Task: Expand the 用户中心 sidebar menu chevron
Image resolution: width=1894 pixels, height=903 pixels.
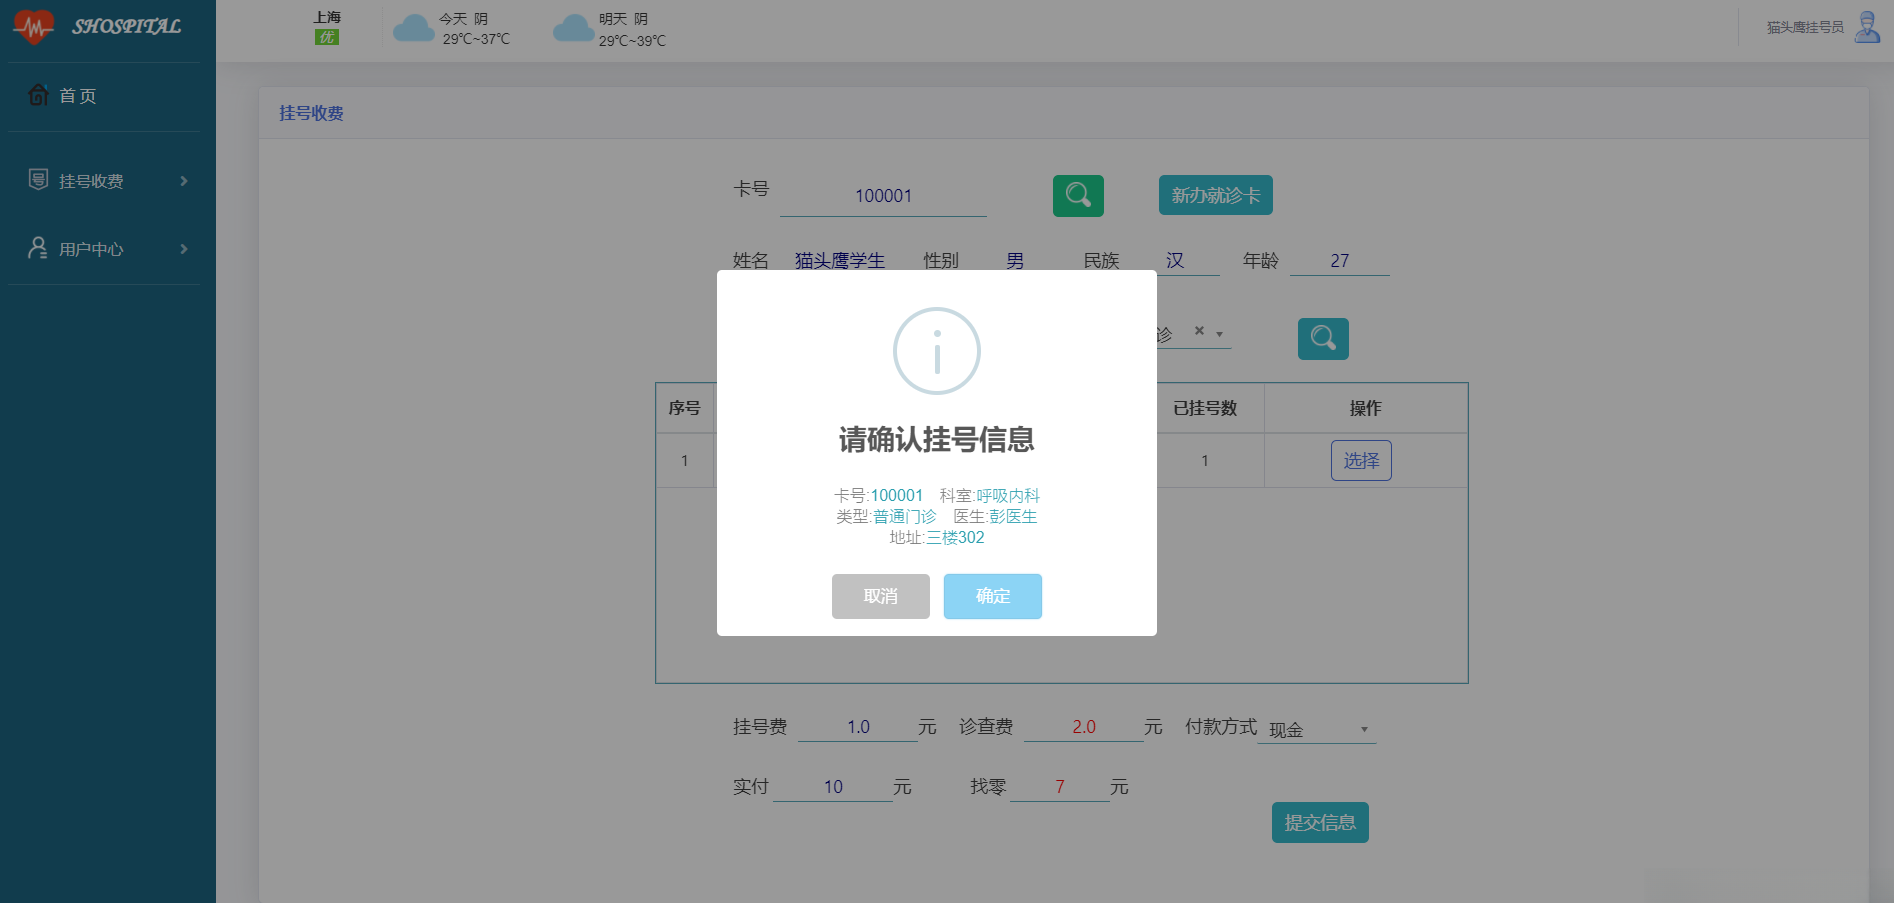Action: (x=184, y=249)
